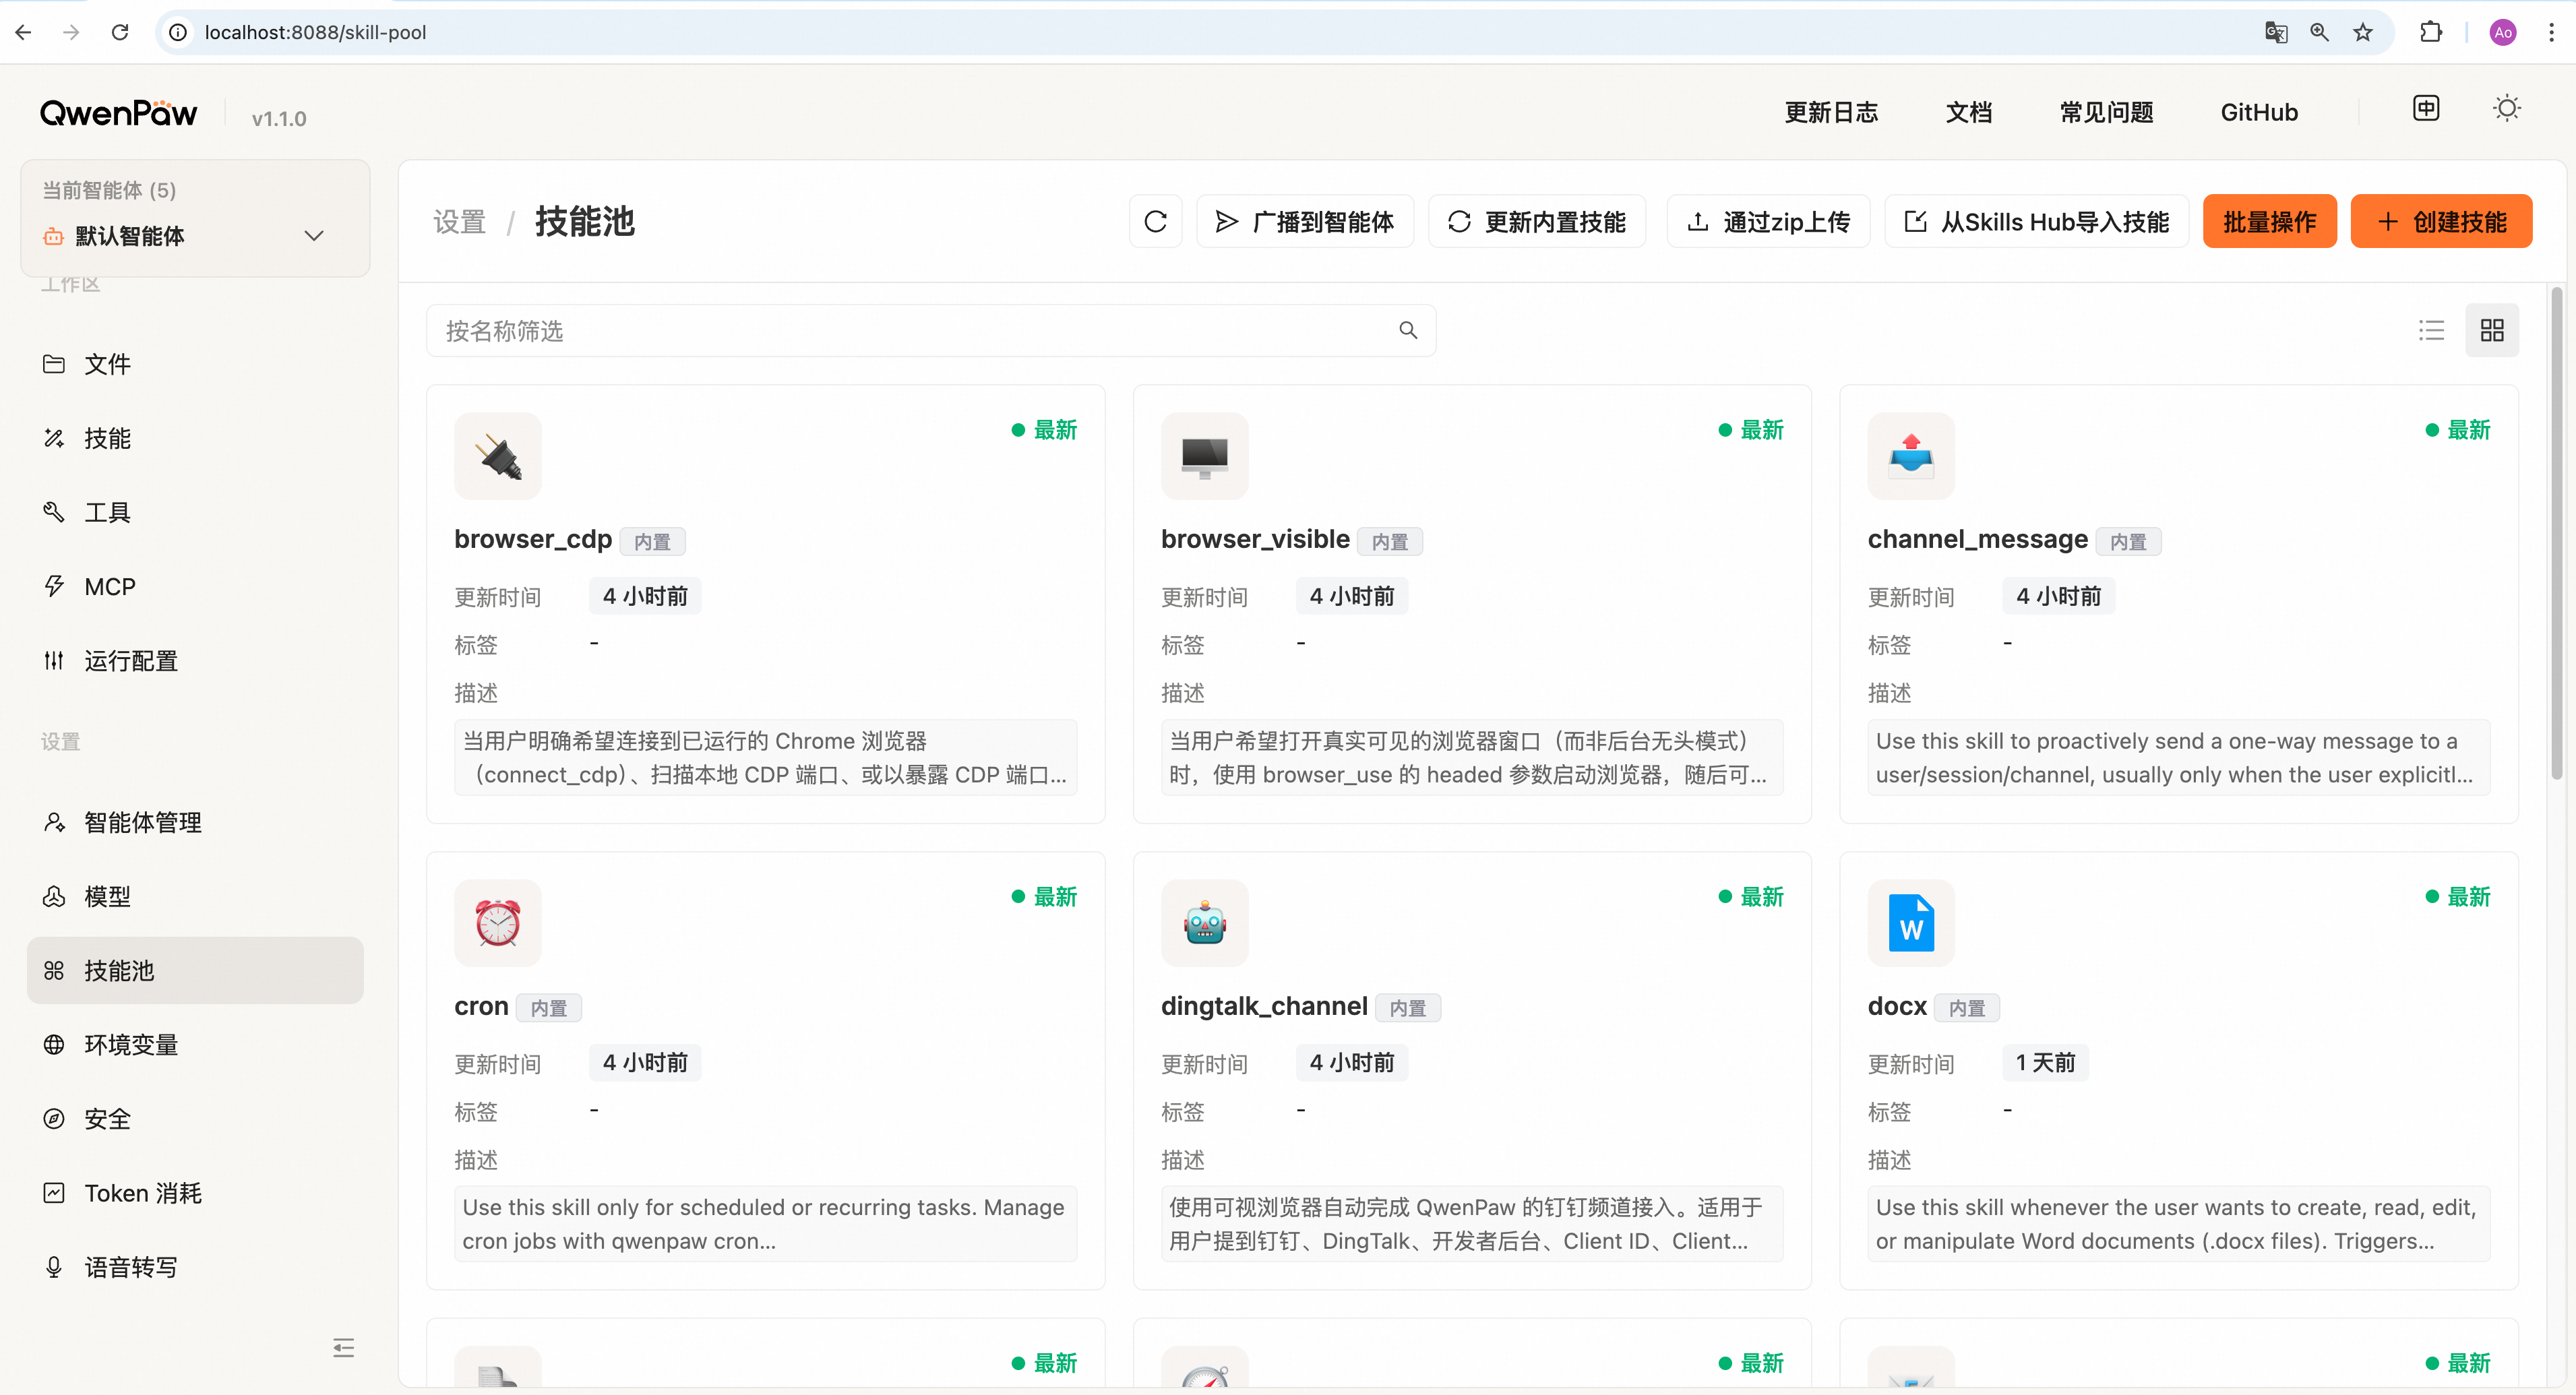
Task: Switch to grid view layout
Action: (x=2492, y=330)
